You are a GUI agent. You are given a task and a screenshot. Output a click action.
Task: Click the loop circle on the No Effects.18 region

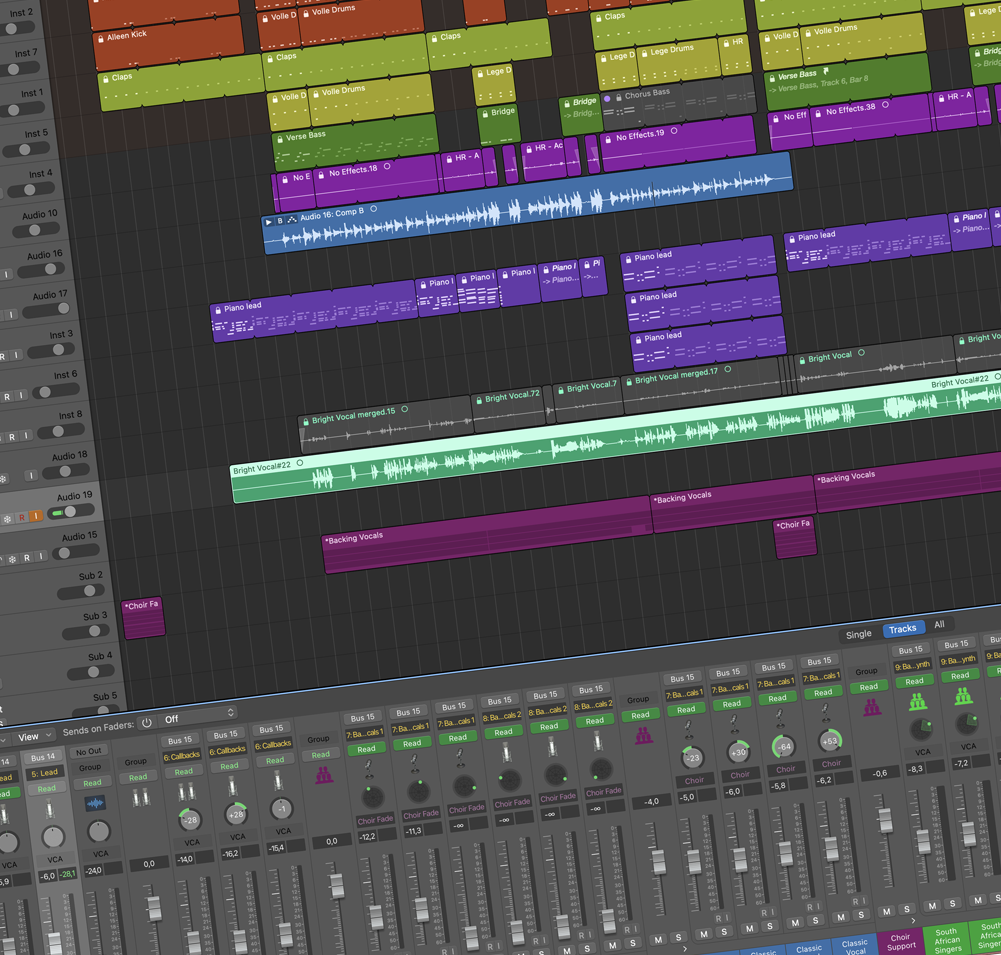[387, 167]
